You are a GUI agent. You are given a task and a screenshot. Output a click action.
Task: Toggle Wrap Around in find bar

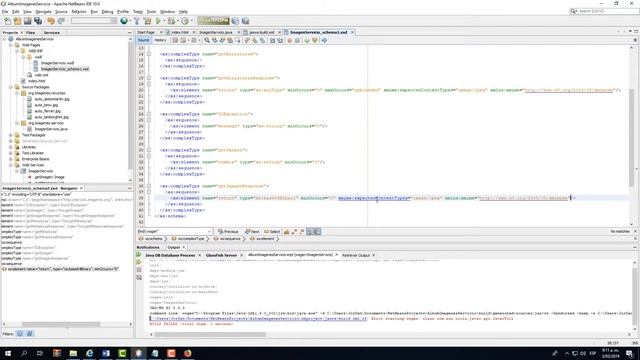pos(317,231)
